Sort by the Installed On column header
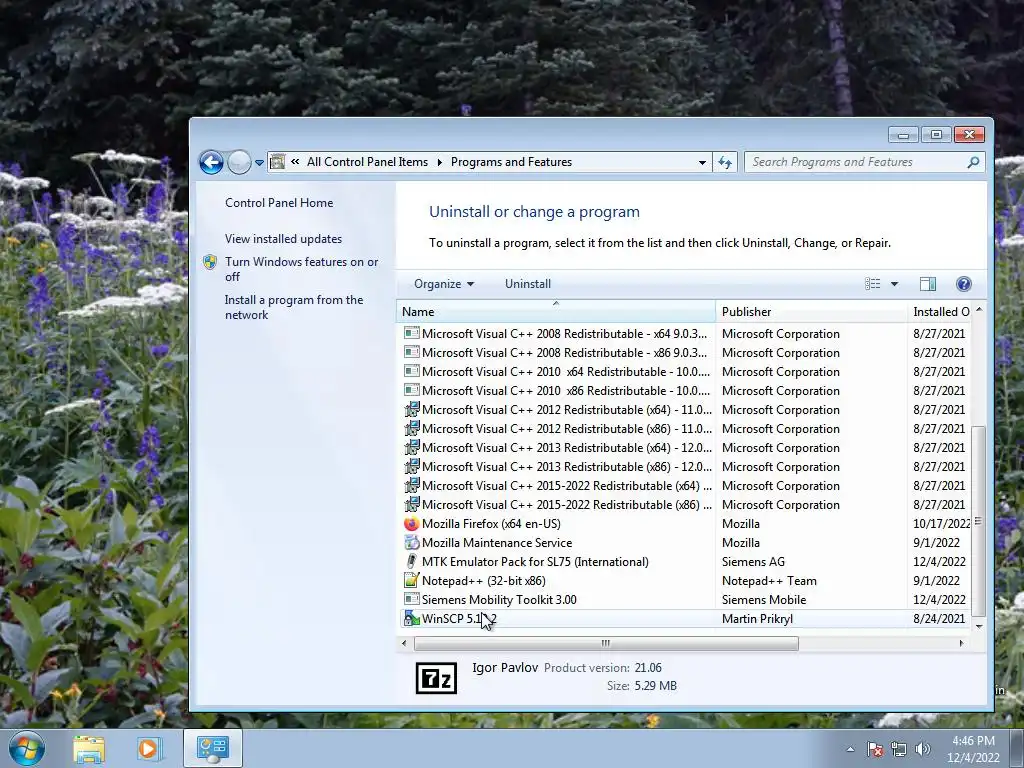This screenshot has height=768, width=1024. pyautogui.click(x=940, y=312)
